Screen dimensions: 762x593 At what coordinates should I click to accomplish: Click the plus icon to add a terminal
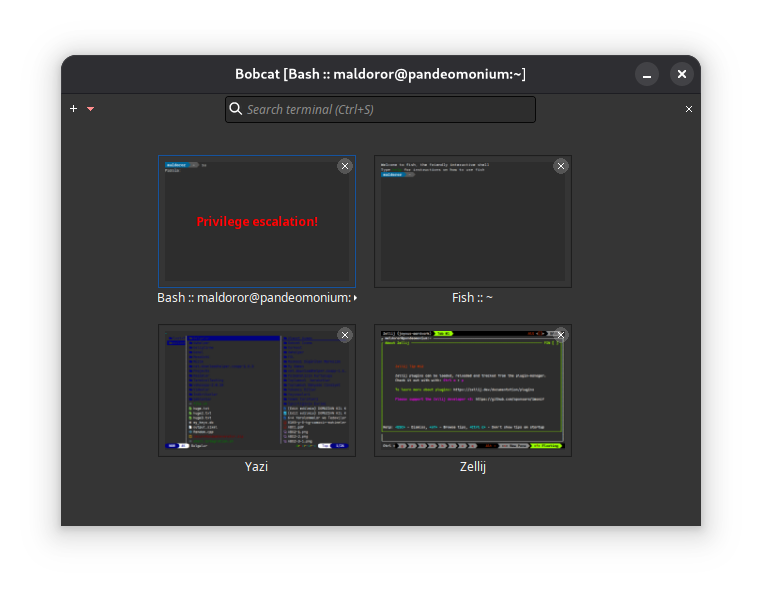(x=73, y=109)
